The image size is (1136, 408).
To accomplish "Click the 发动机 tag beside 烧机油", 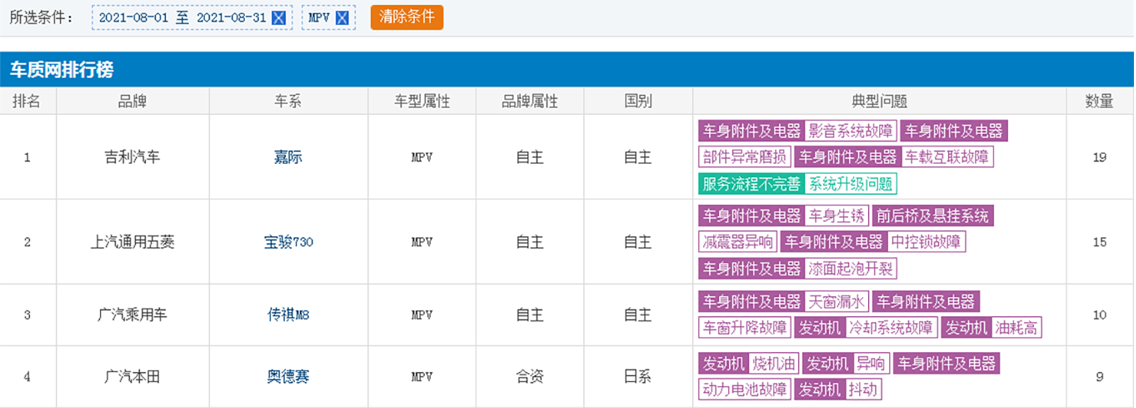I will point(724,363).
